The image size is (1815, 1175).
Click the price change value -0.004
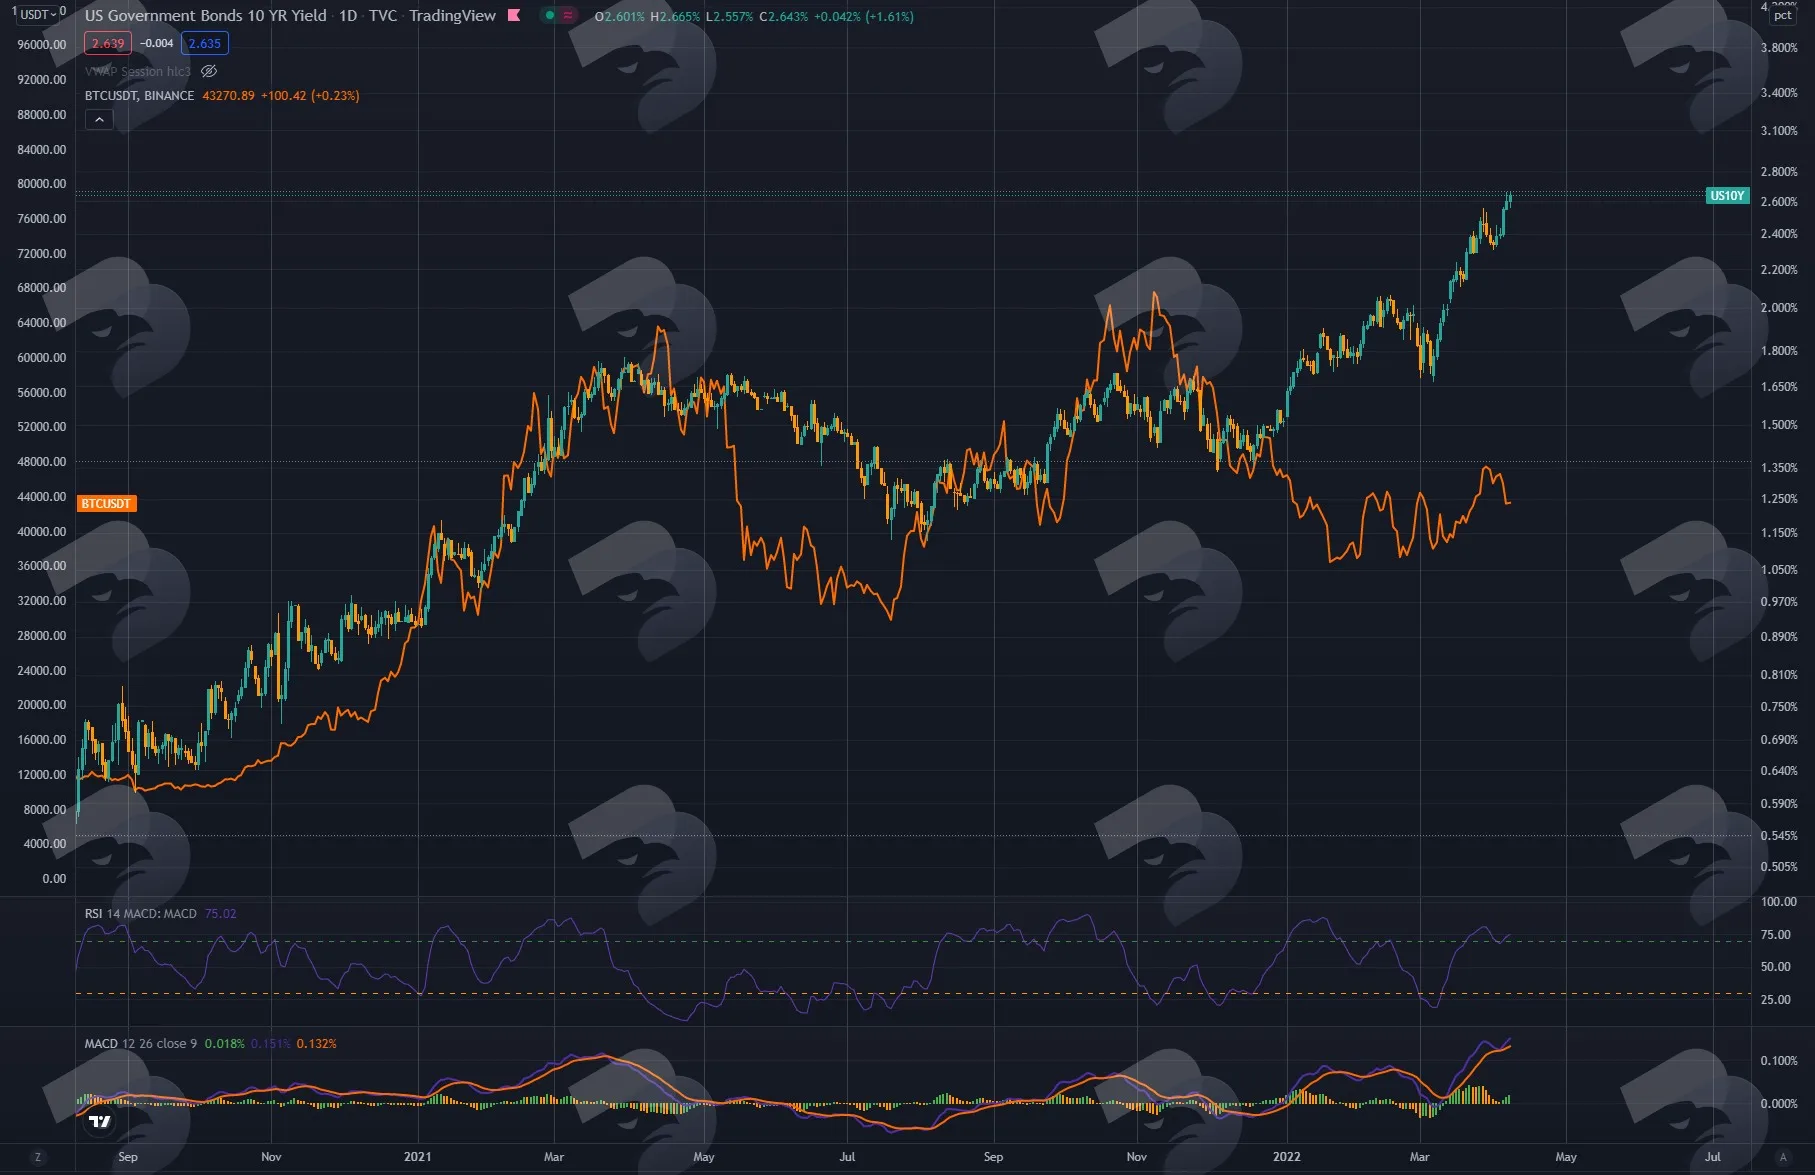pos(157,43)
